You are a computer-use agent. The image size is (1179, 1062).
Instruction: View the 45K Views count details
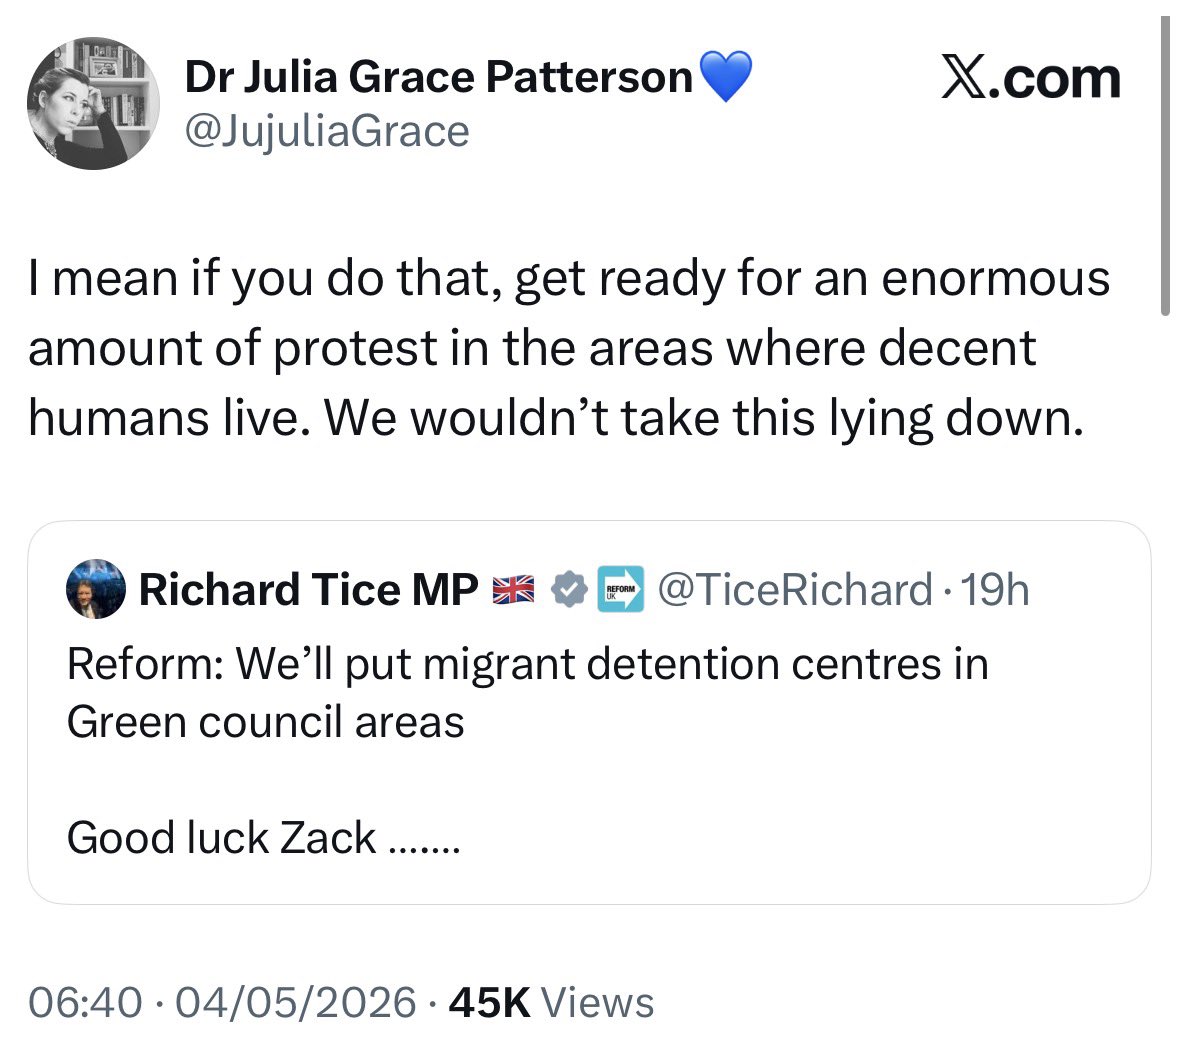[x=551, y=1003]
